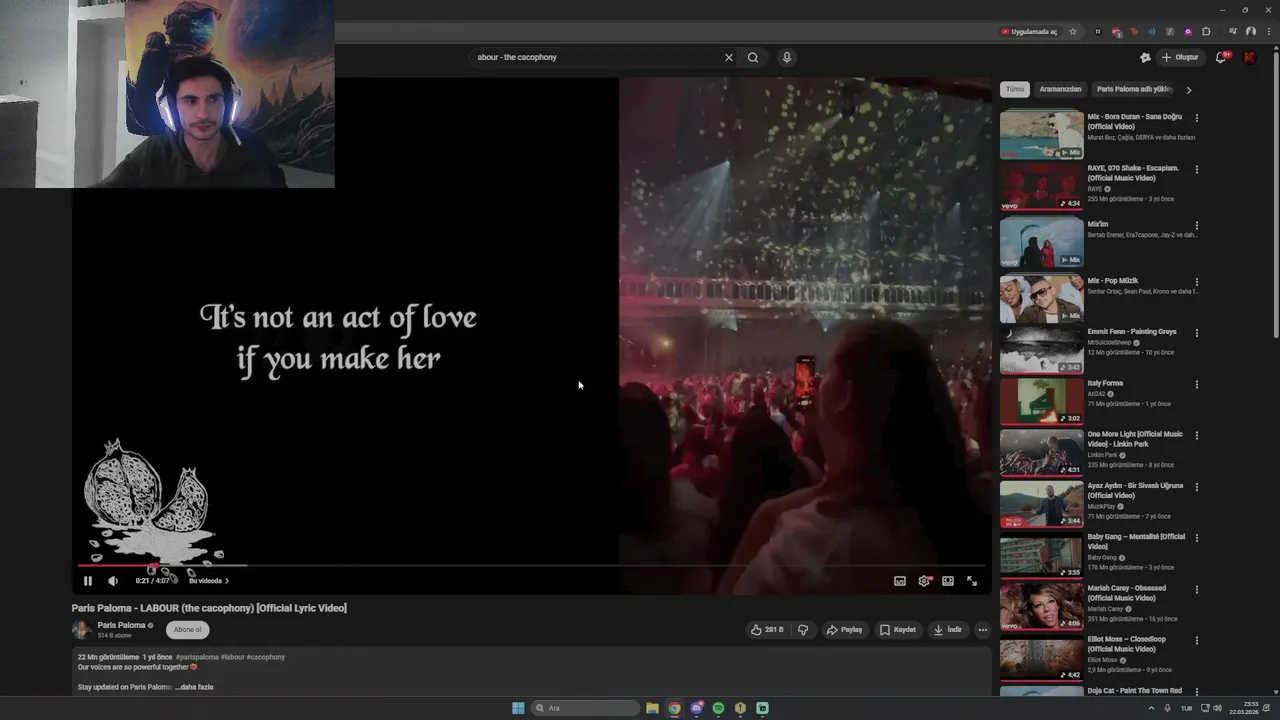Clear the search box with the X

[x=728, y=57]
